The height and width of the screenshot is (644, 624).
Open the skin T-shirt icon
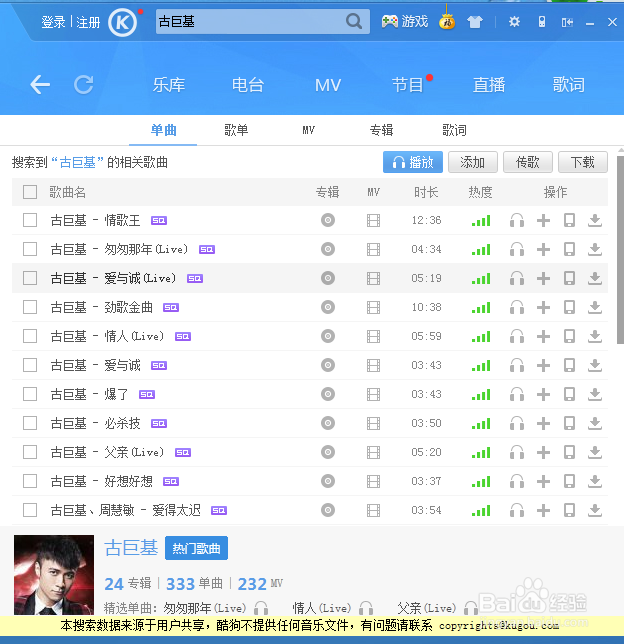click(474, 22)
